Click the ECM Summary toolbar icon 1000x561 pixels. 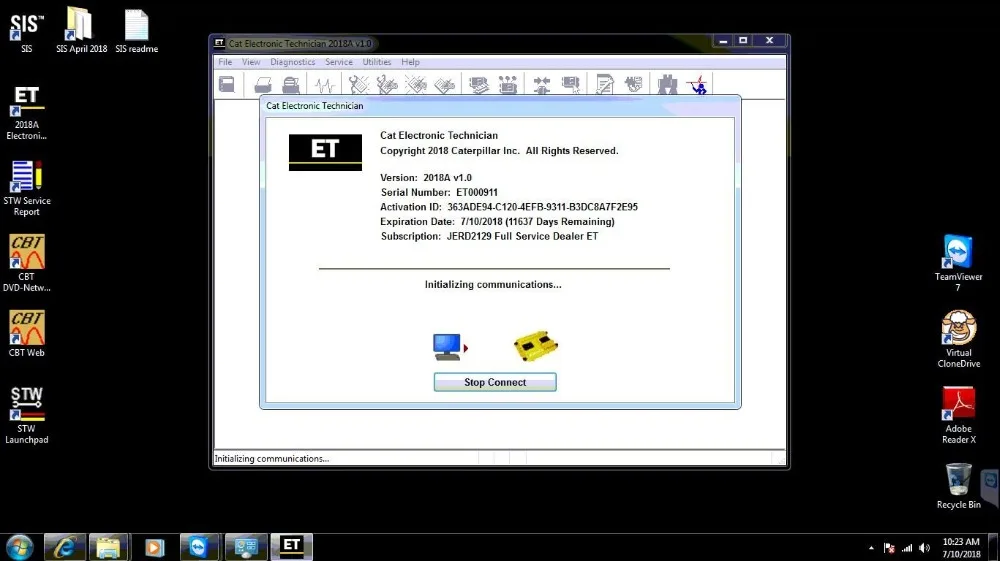pos(478,84)
